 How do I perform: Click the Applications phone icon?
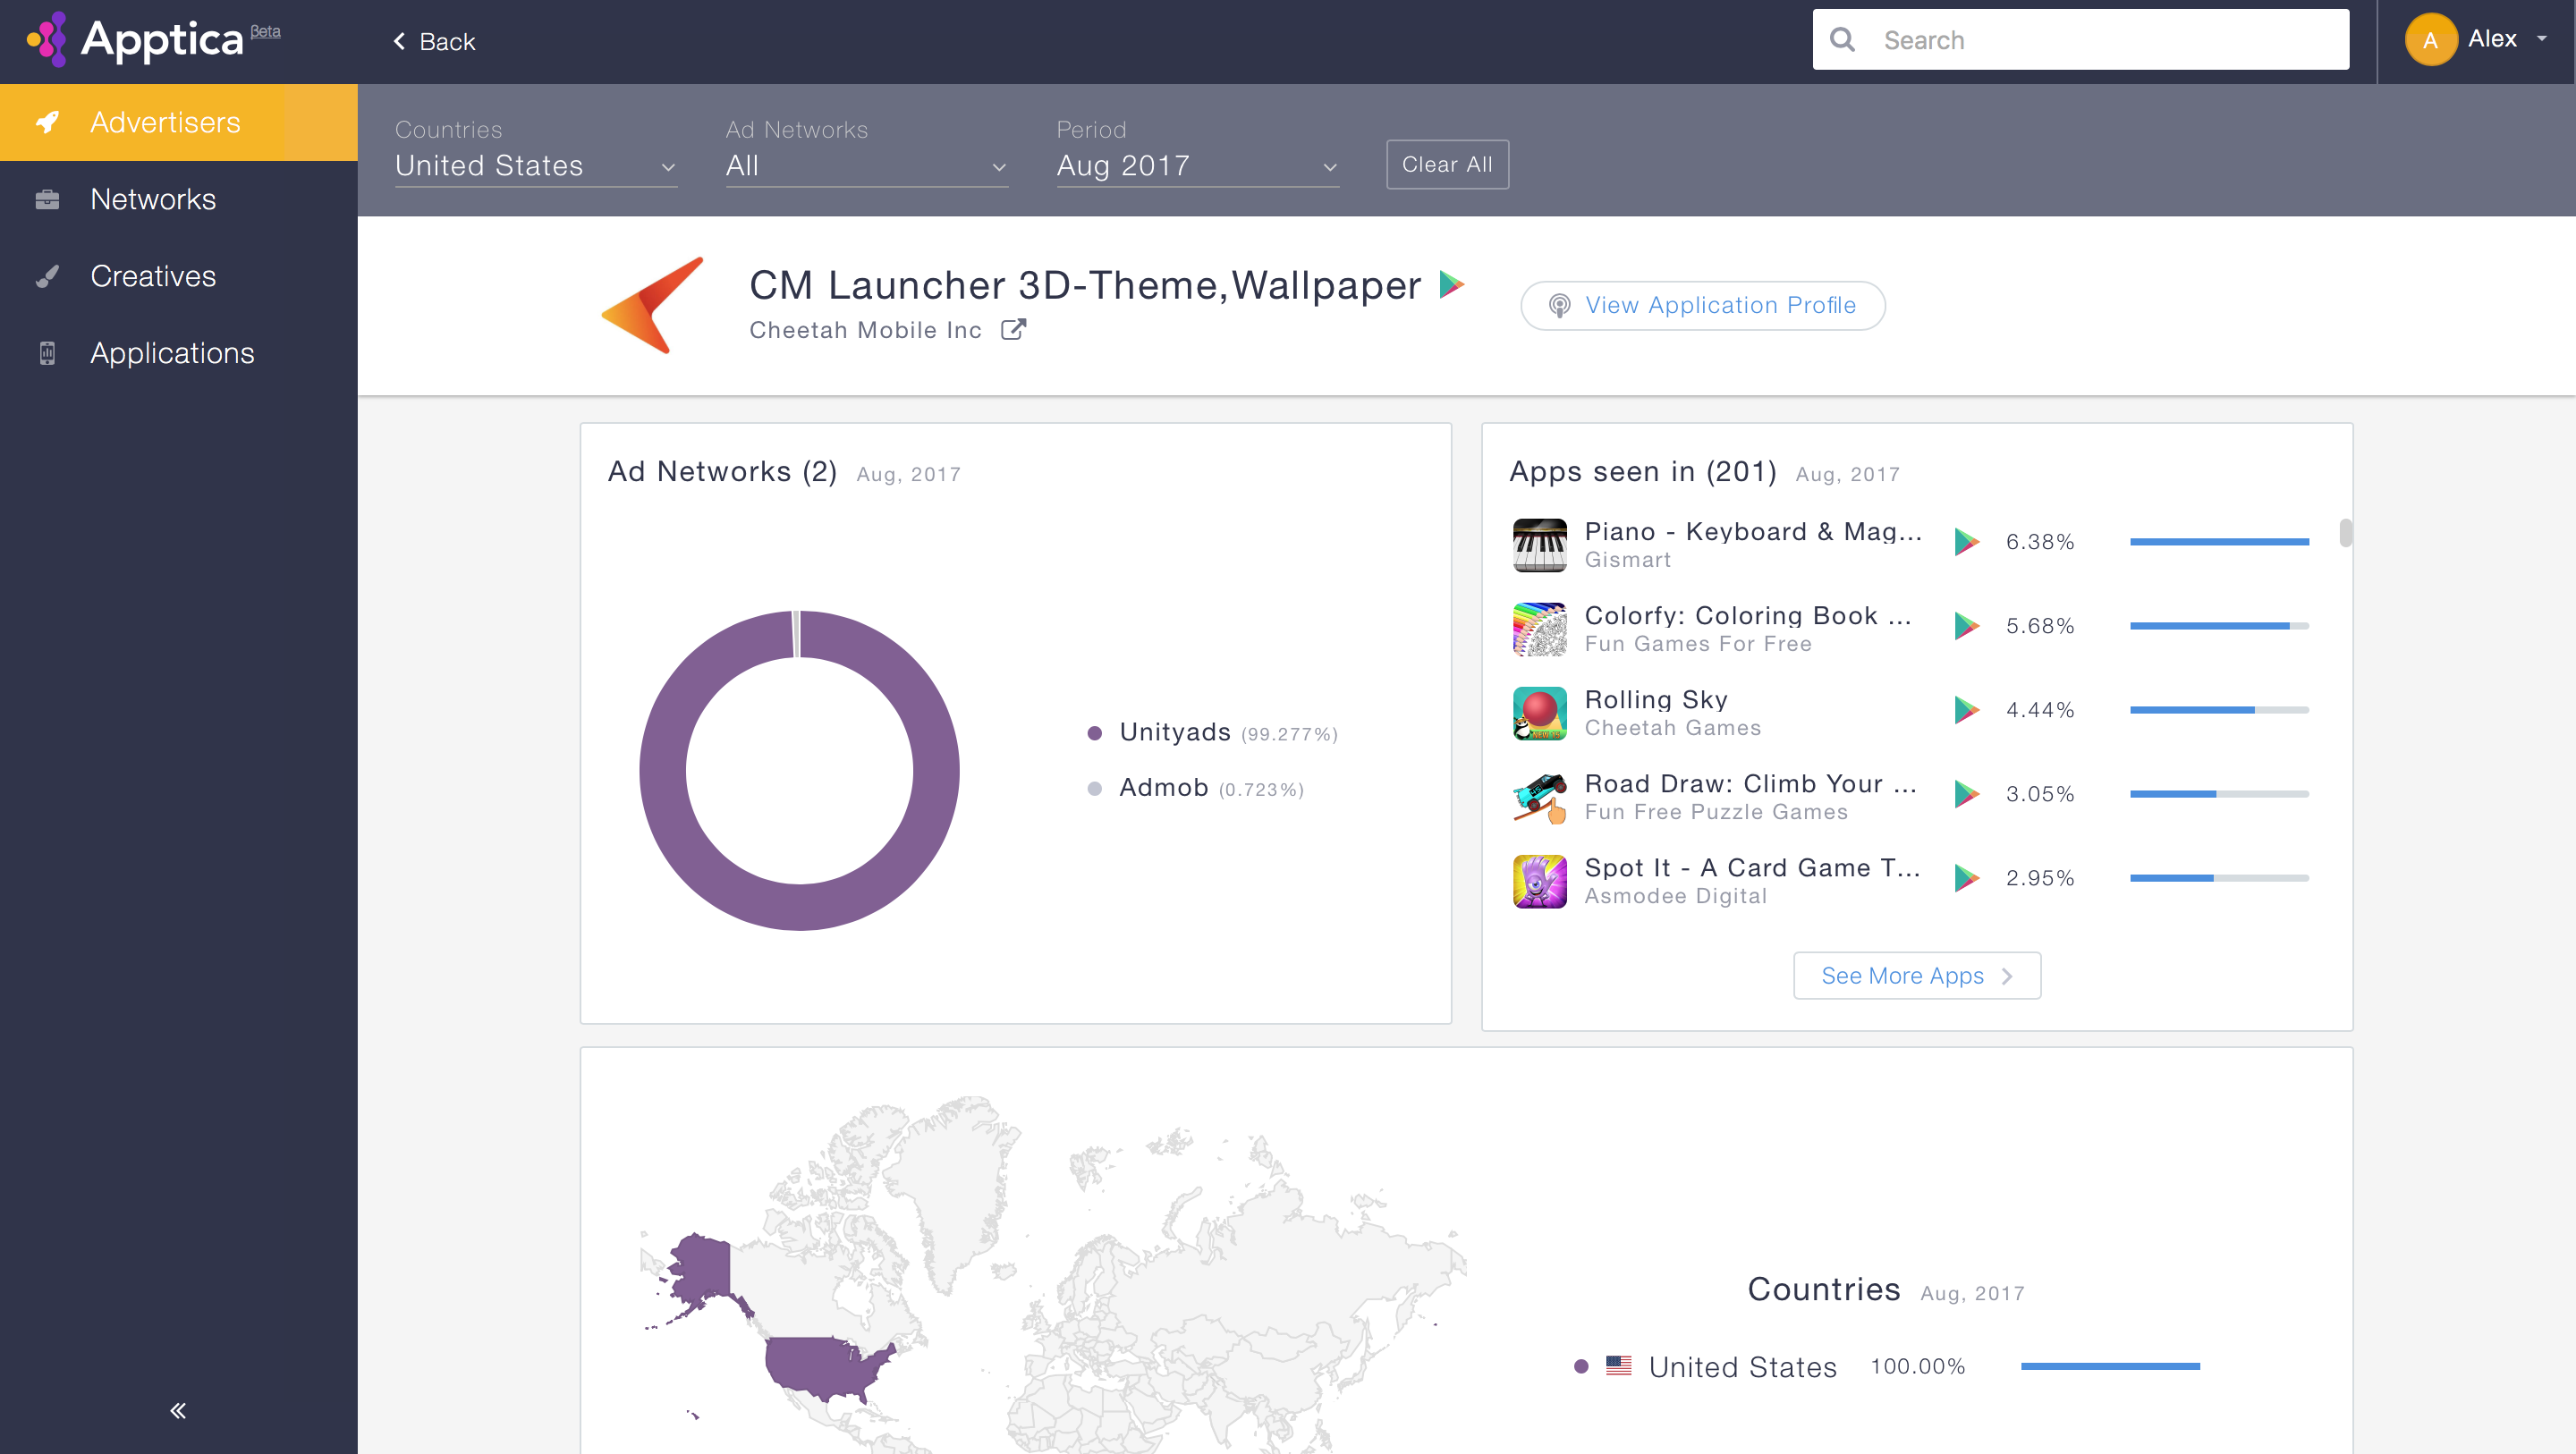47,353
